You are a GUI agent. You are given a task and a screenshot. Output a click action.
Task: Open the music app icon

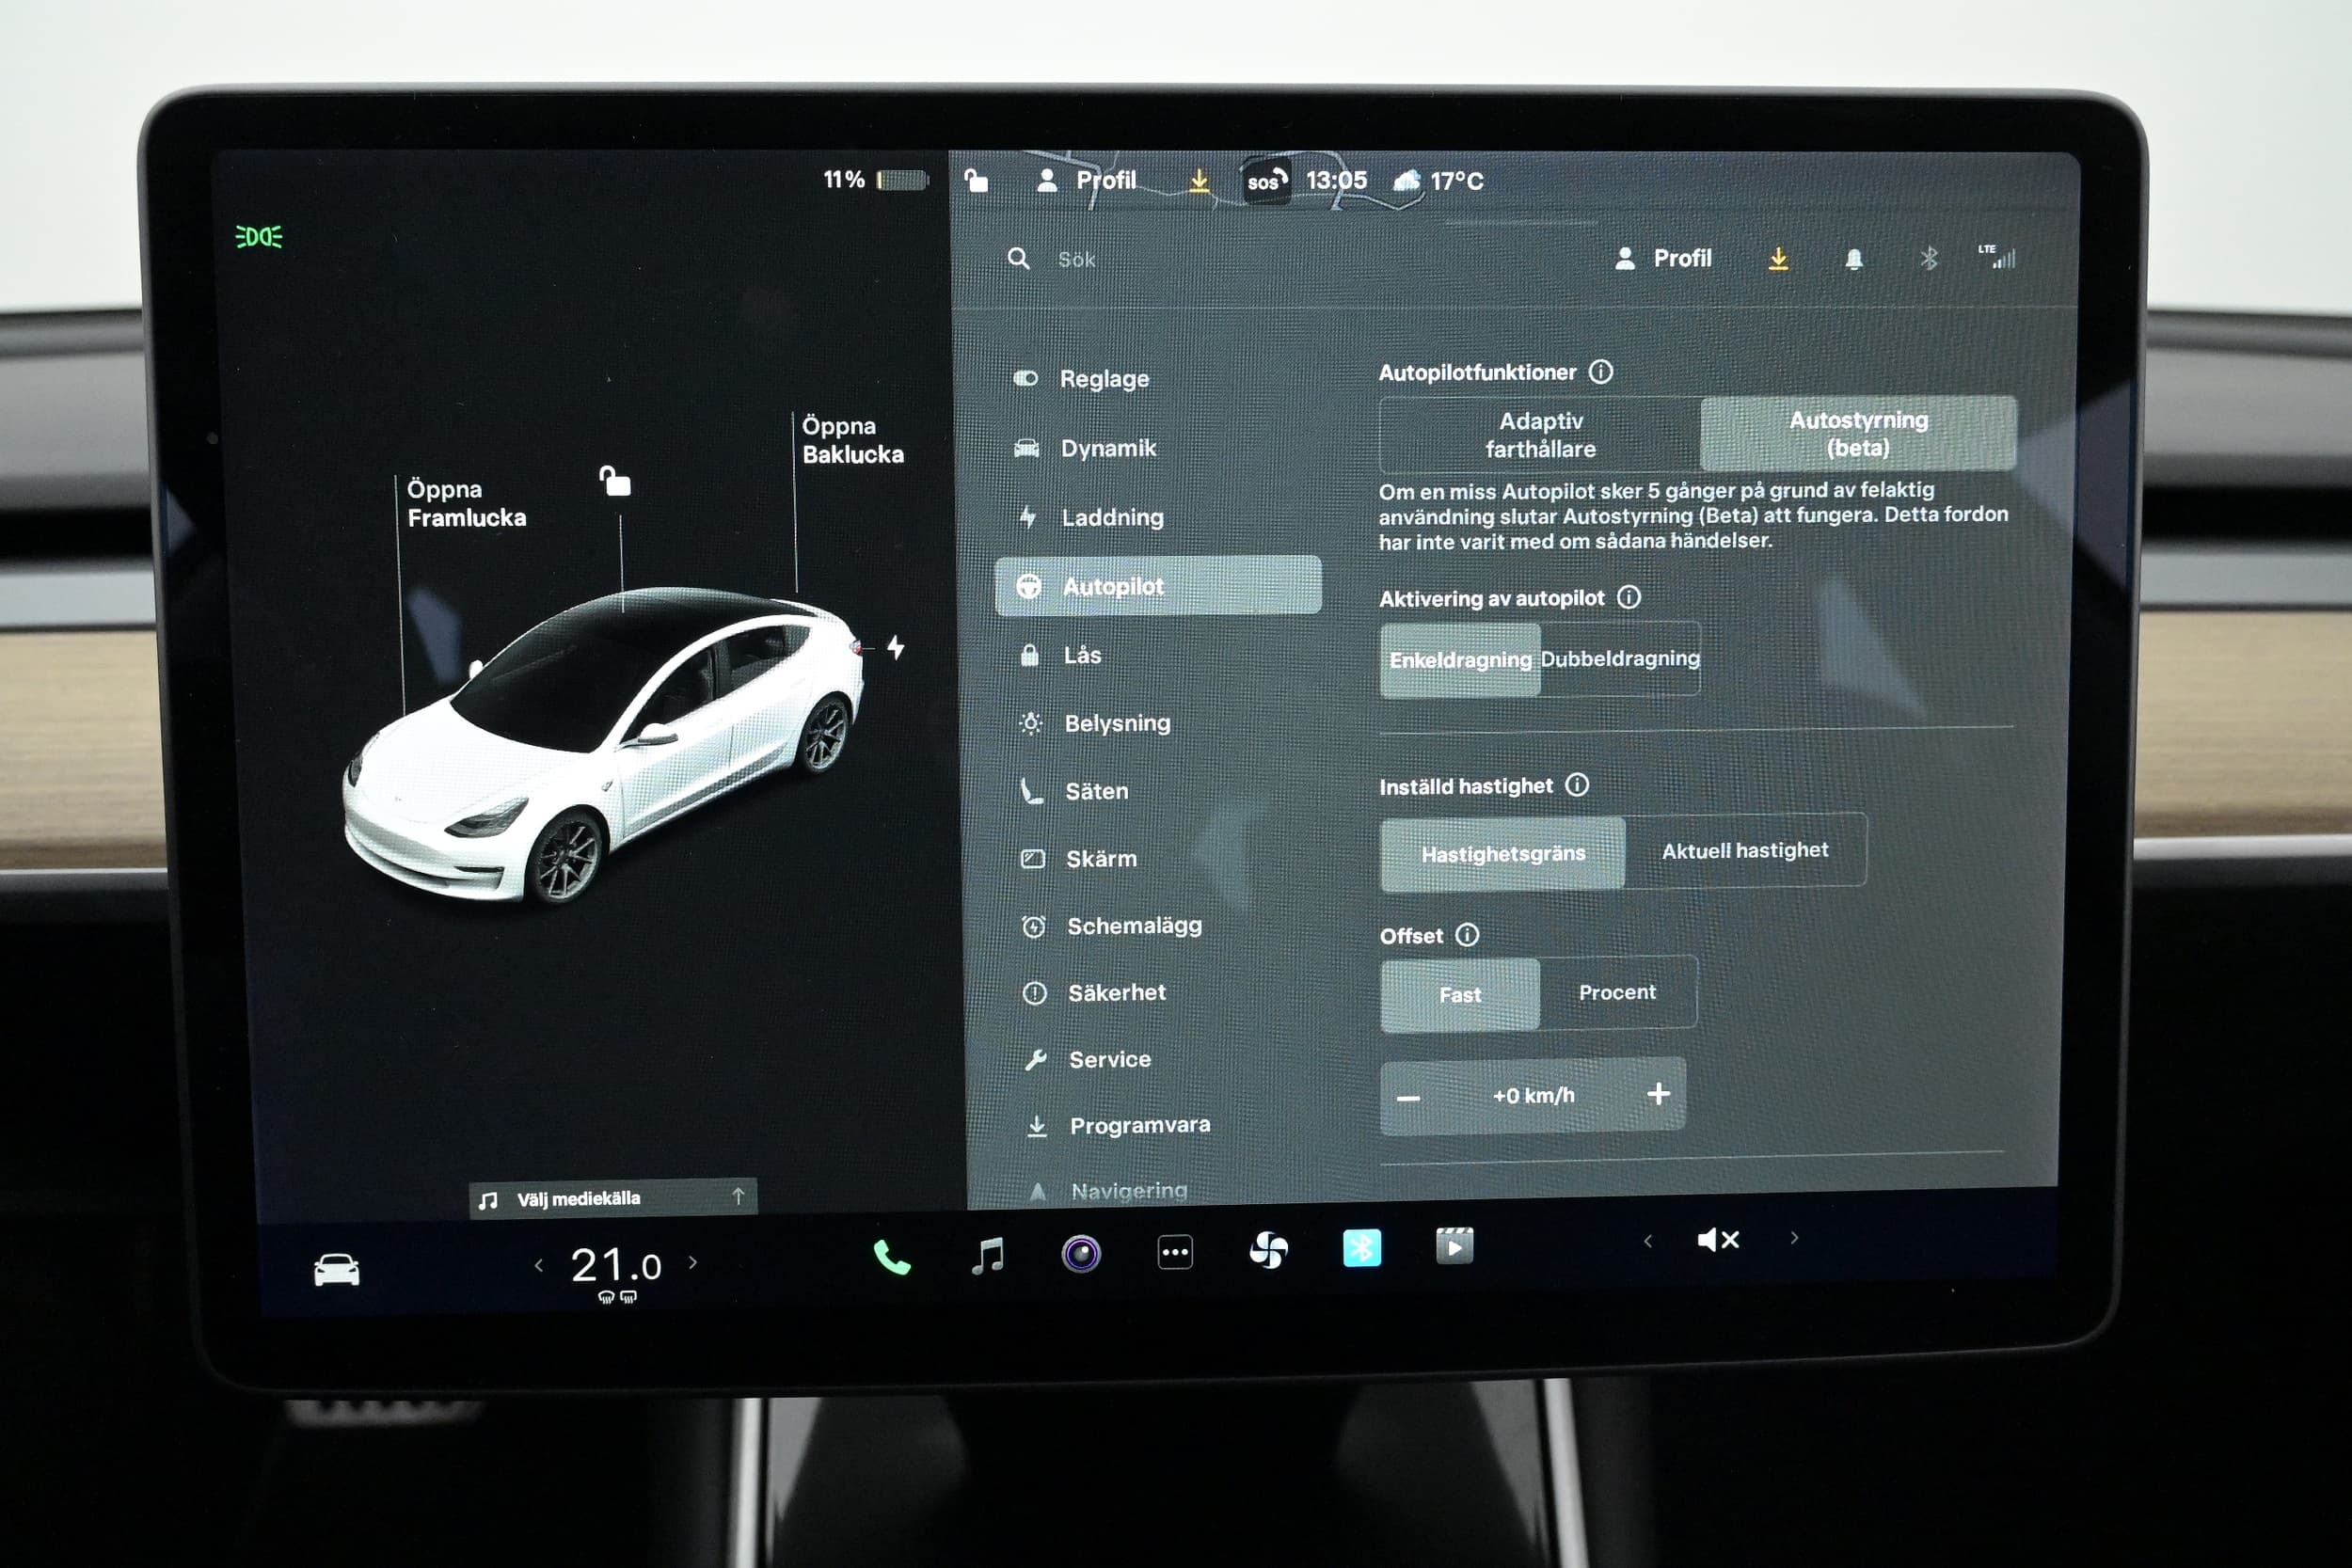[987, 1255]
